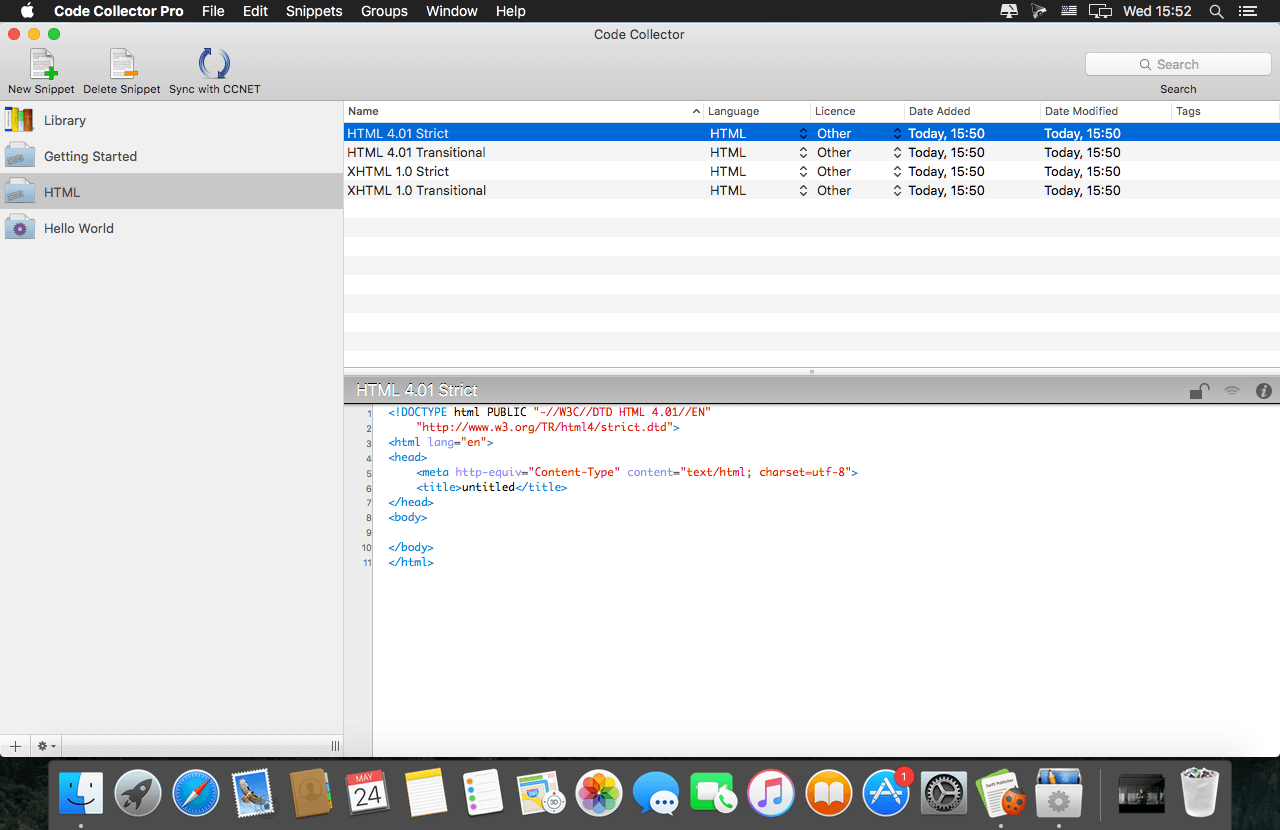Image resolution: width=1280 pixels, height=830 pixels.
Task: Sort by the Language column header
Action: click(x=757, y=111)
